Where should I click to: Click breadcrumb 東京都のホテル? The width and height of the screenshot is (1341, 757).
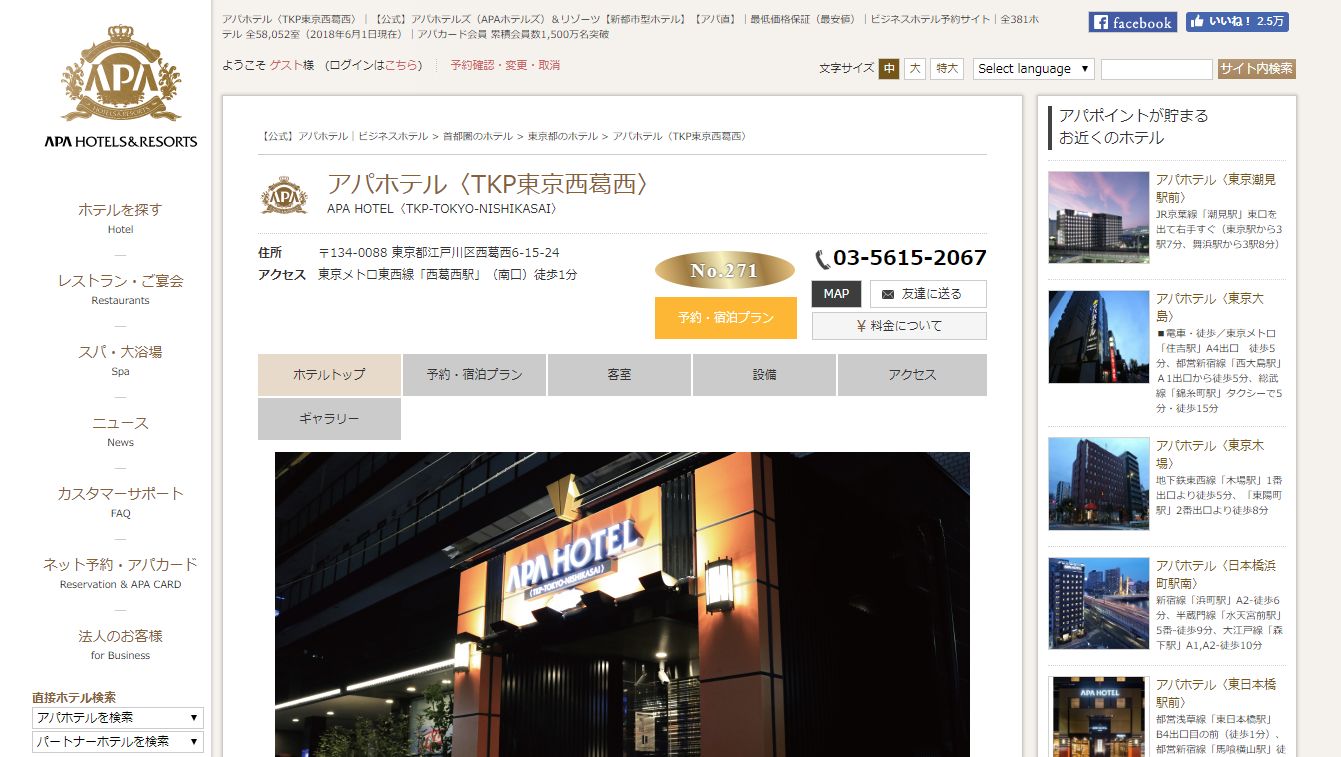(563, 136)
